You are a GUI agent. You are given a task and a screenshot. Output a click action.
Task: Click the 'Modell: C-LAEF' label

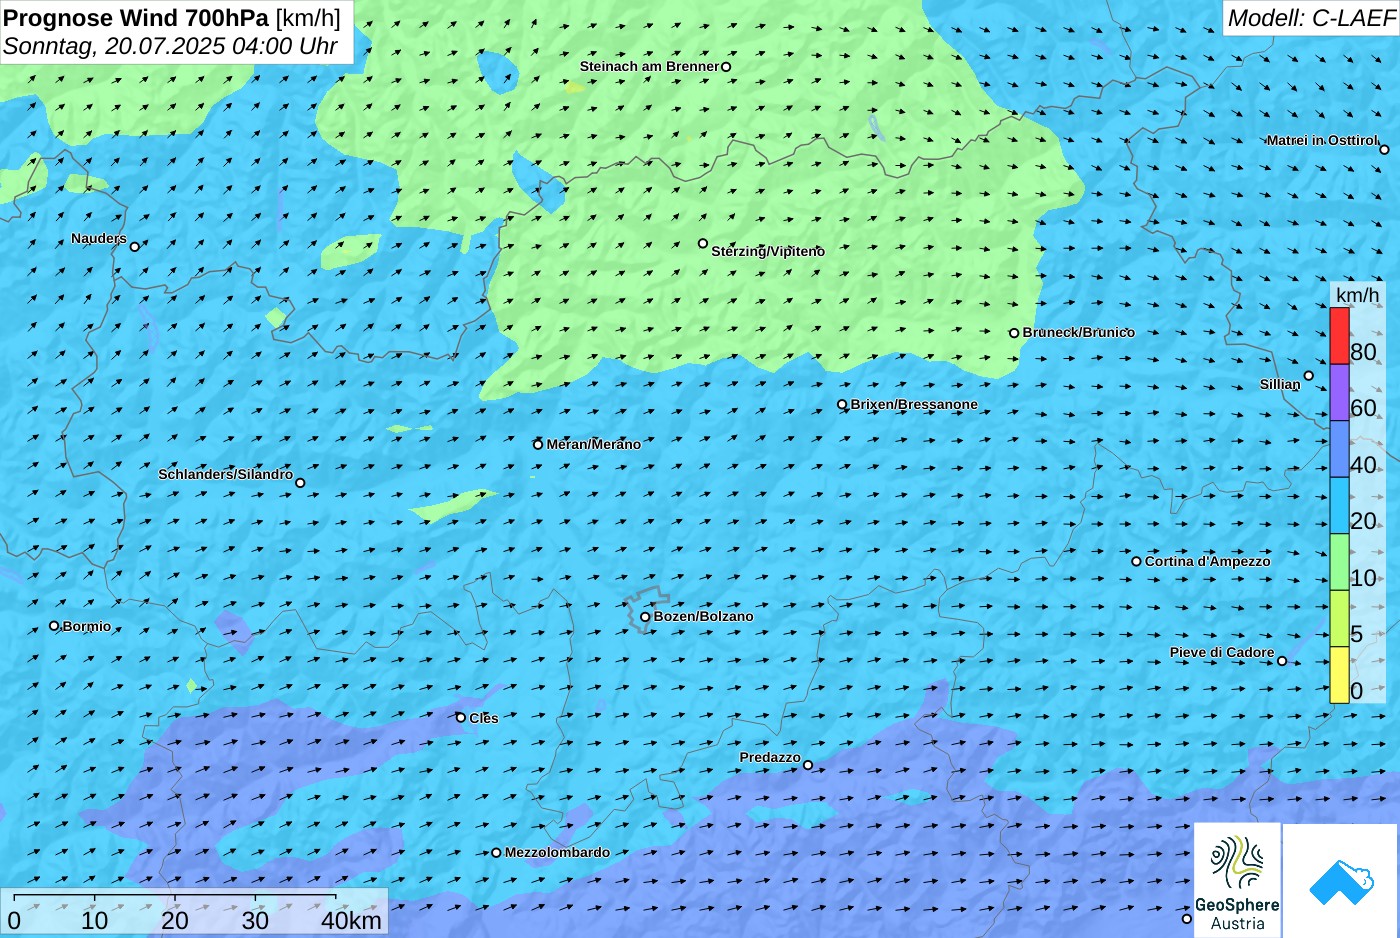click(1311, 18)
